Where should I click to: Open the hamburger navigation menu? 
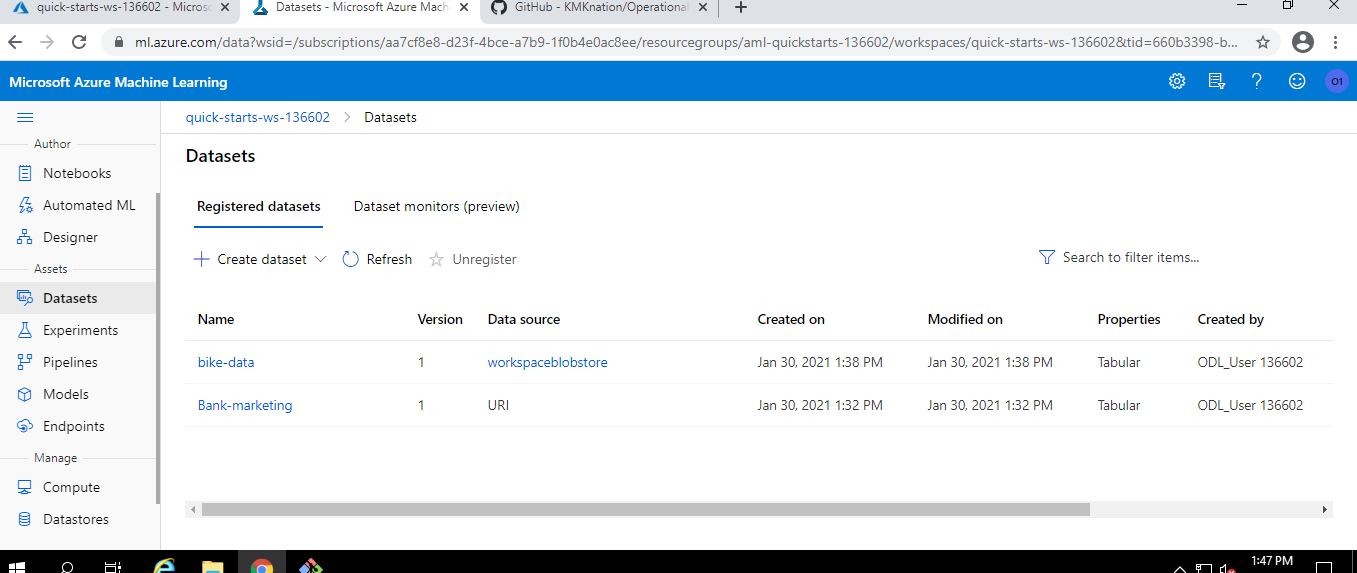pos(25,117)
